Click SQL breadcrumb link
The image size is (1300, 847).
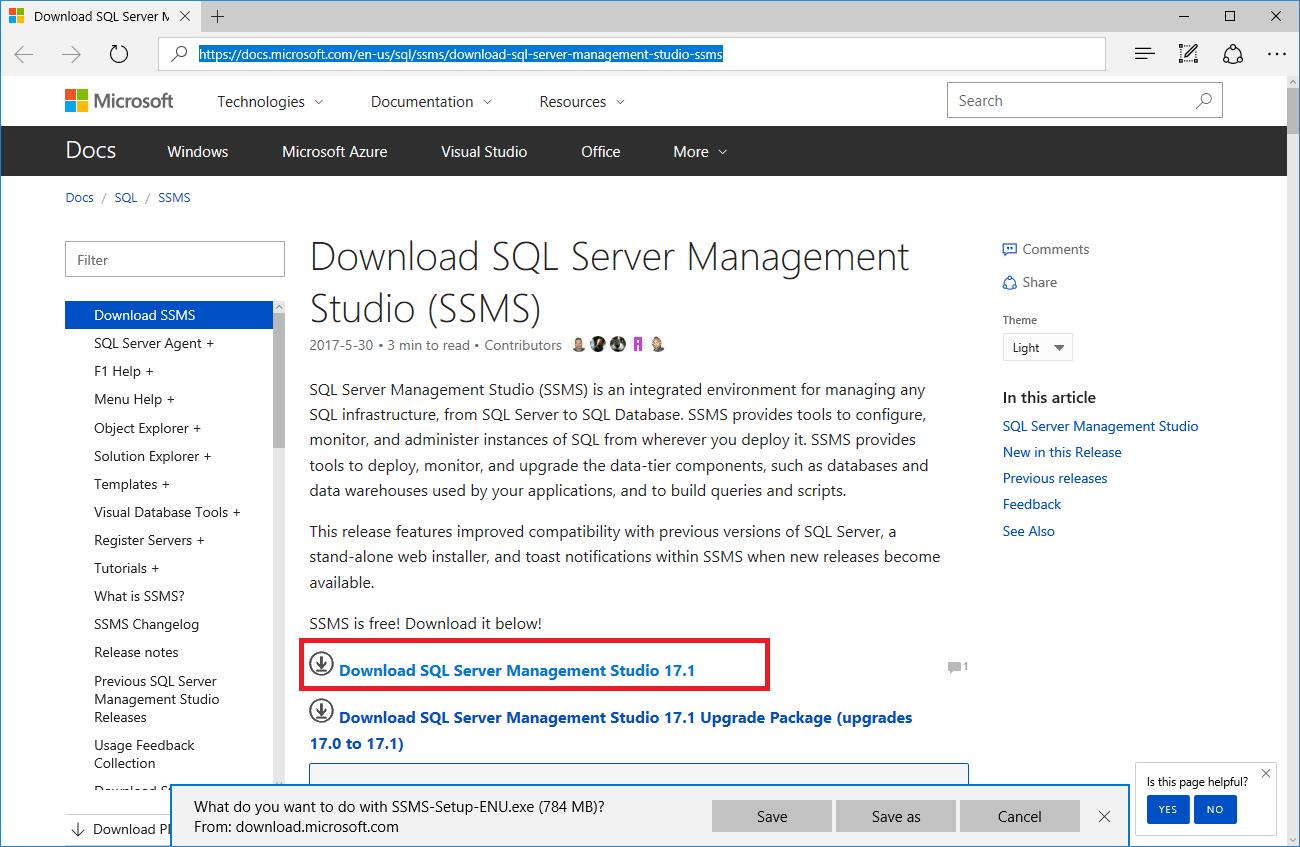pyautogui.click(x=126, y=197)
